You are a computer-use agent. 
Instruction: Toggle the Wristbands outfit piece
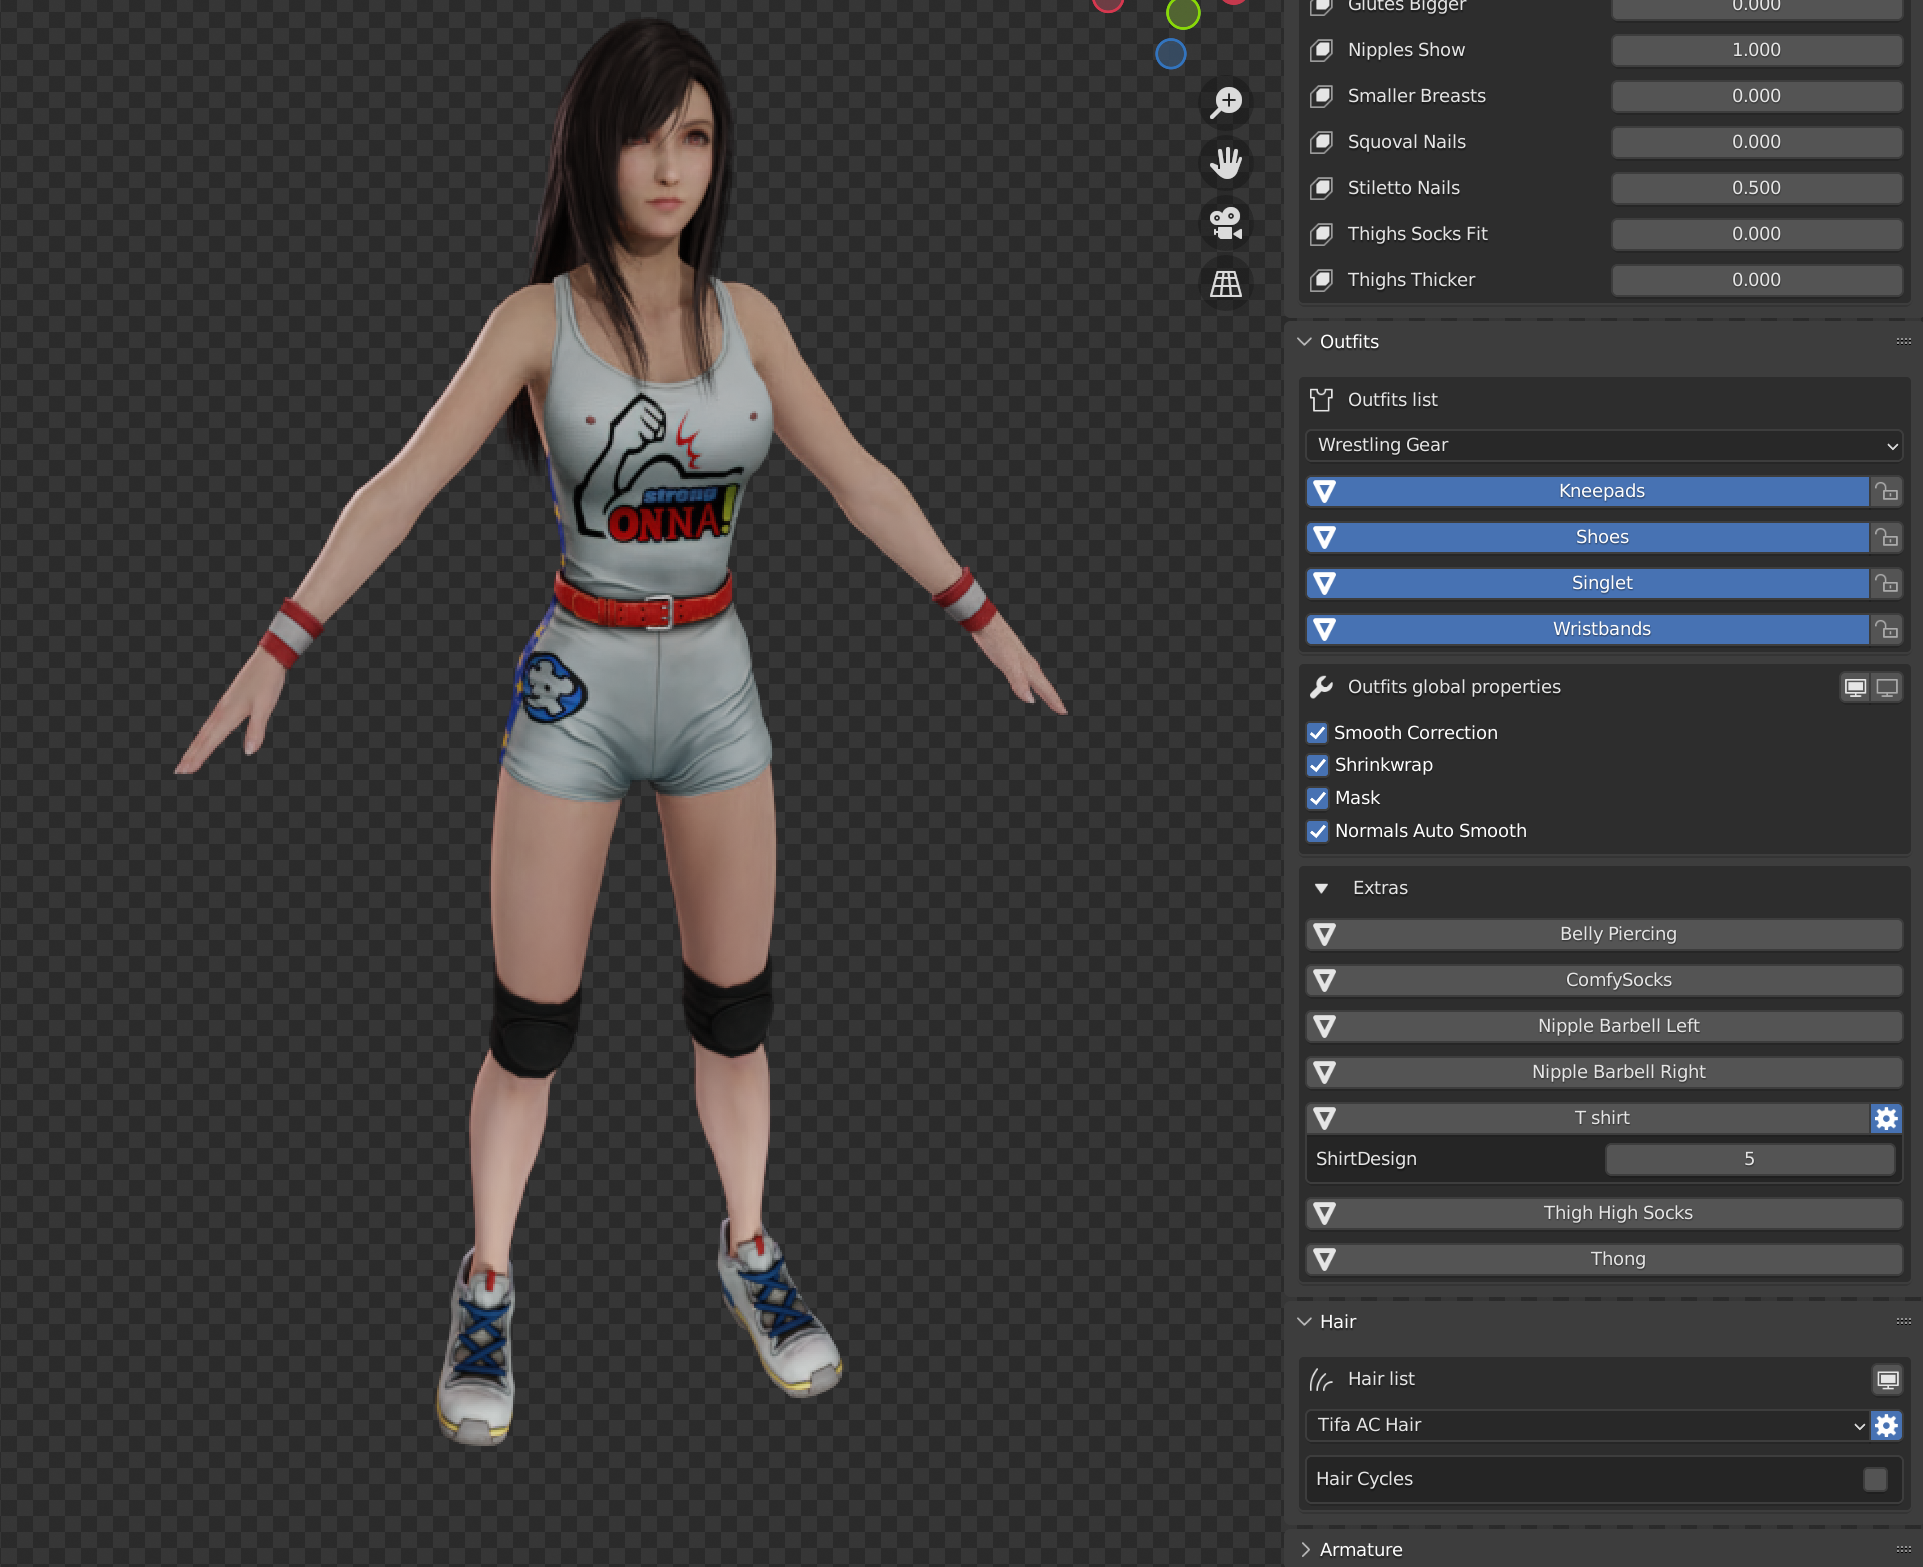click(x=1588, y=629)
